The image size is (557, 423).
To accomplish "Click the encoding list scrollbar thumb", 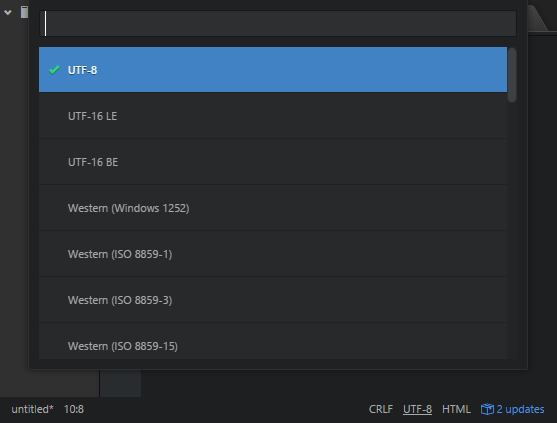I will pyautogui.click(x=512, y=75).
